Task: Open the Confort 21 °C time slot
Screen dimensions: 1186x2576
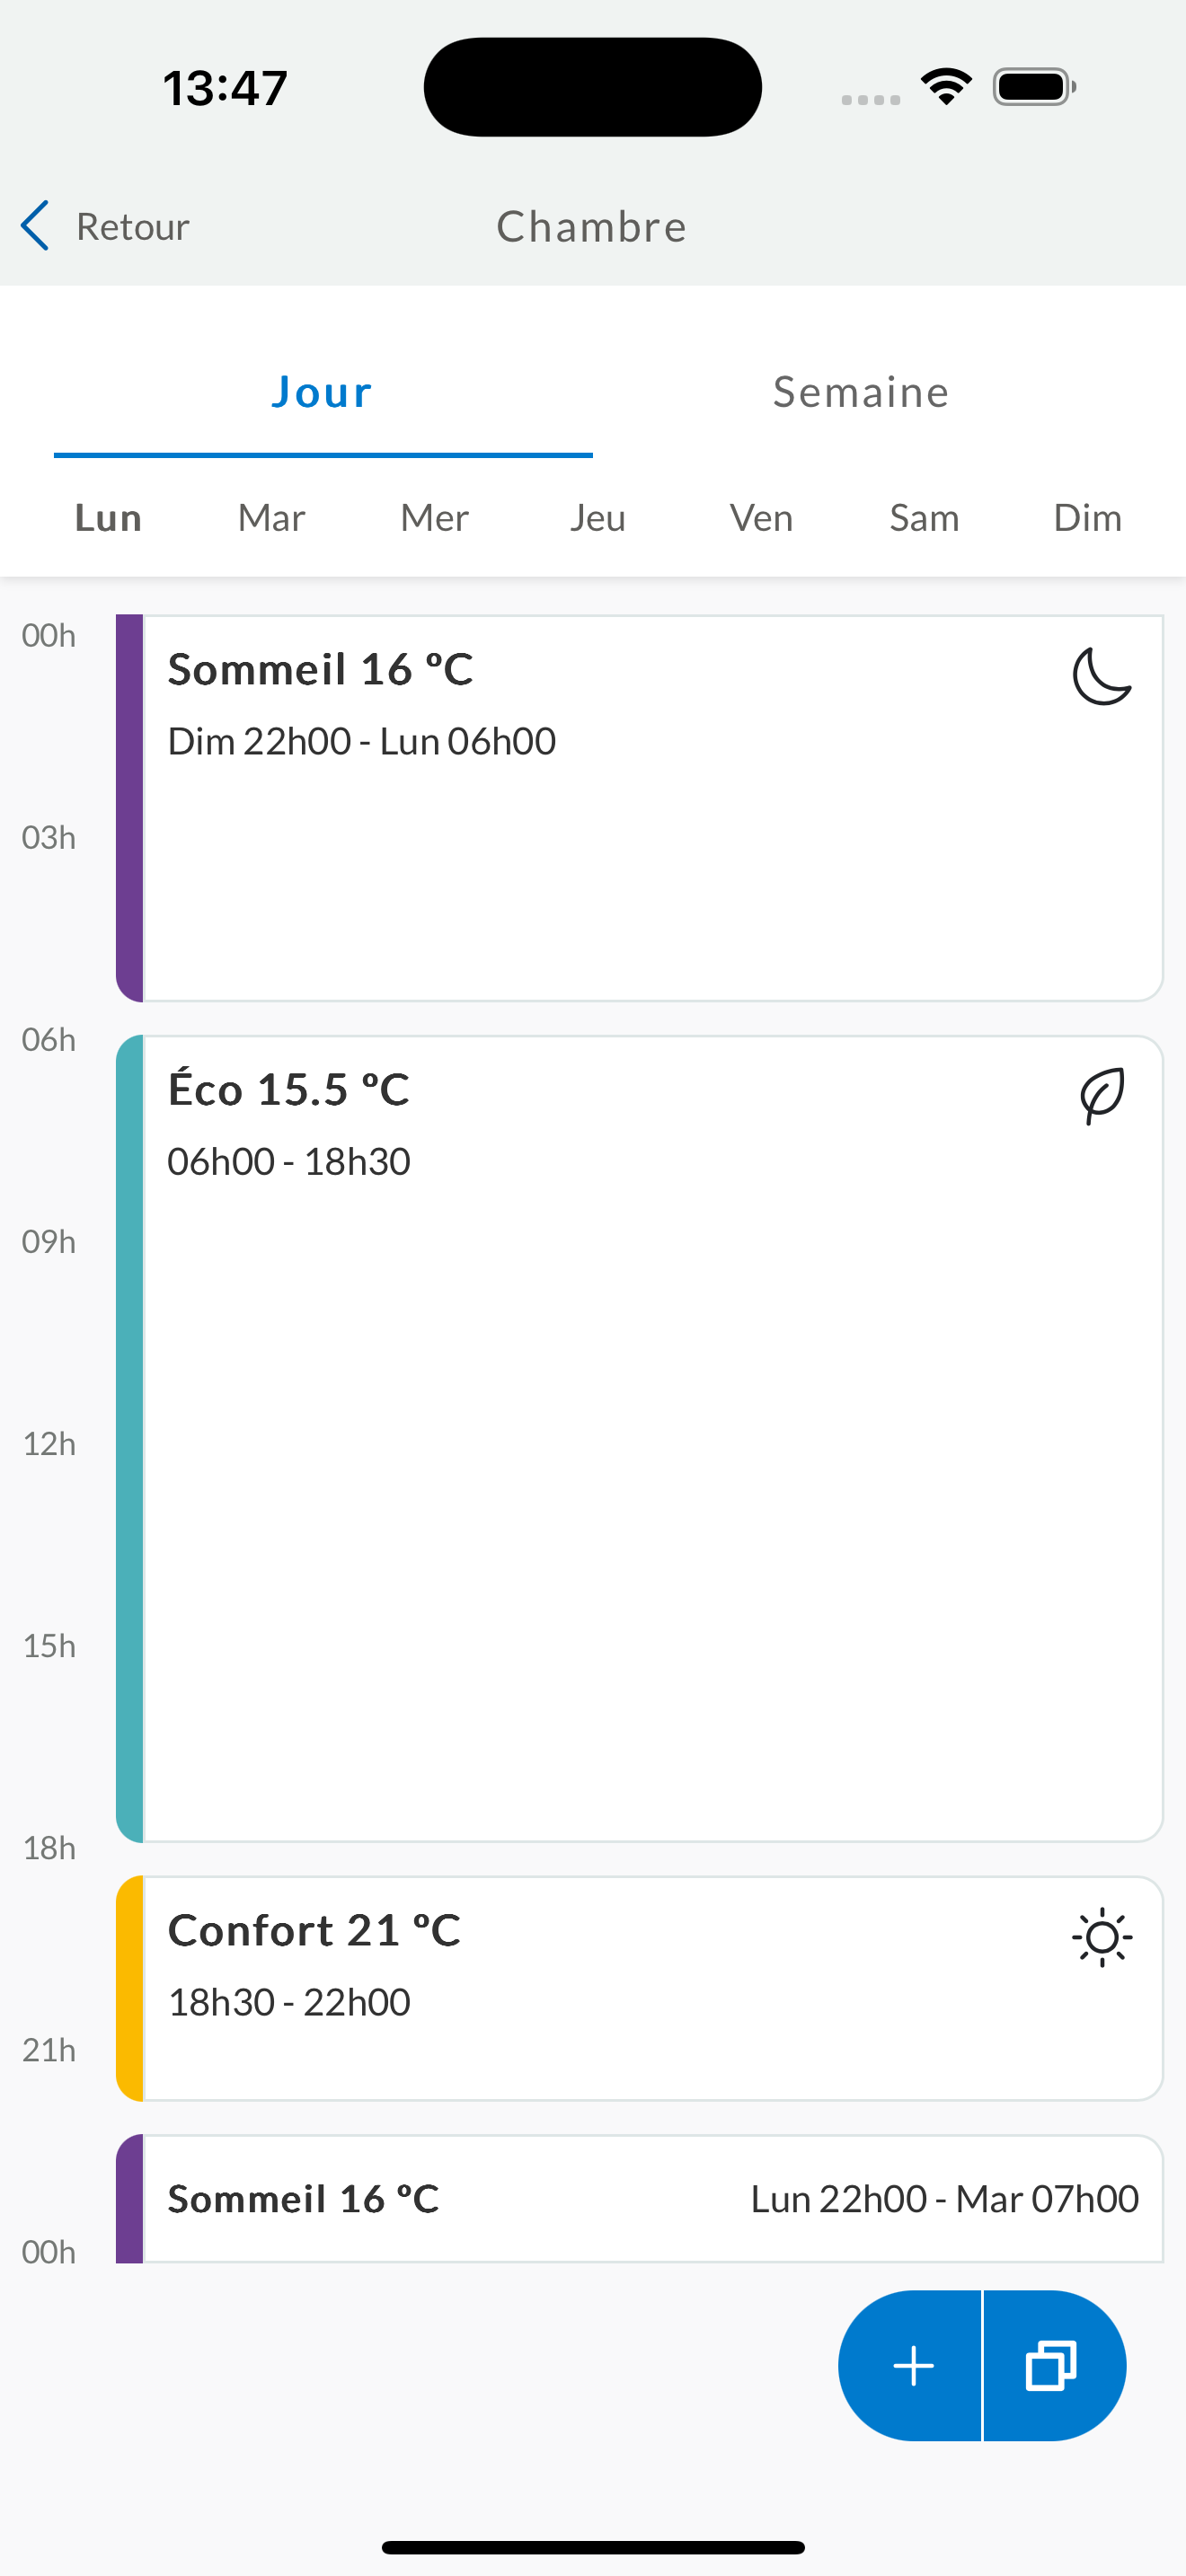Action: point(640,1988)
